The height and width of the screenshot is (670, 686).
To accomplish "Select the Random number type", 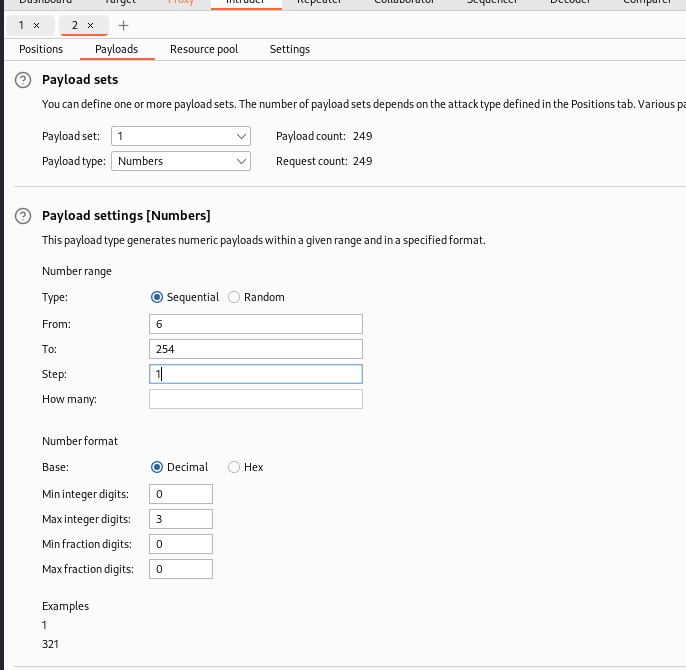I will (x=234, y=297).
